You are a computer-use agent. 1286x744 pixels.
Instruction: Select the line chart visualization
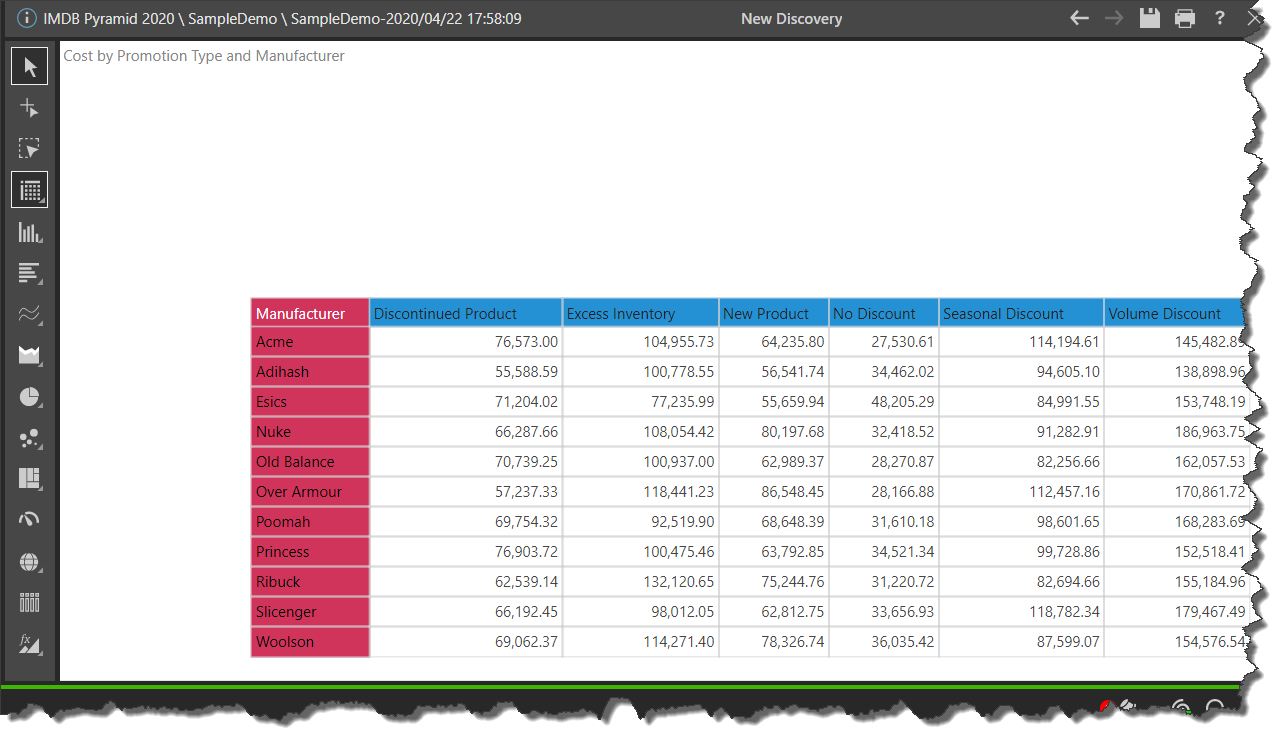point(29,314)
